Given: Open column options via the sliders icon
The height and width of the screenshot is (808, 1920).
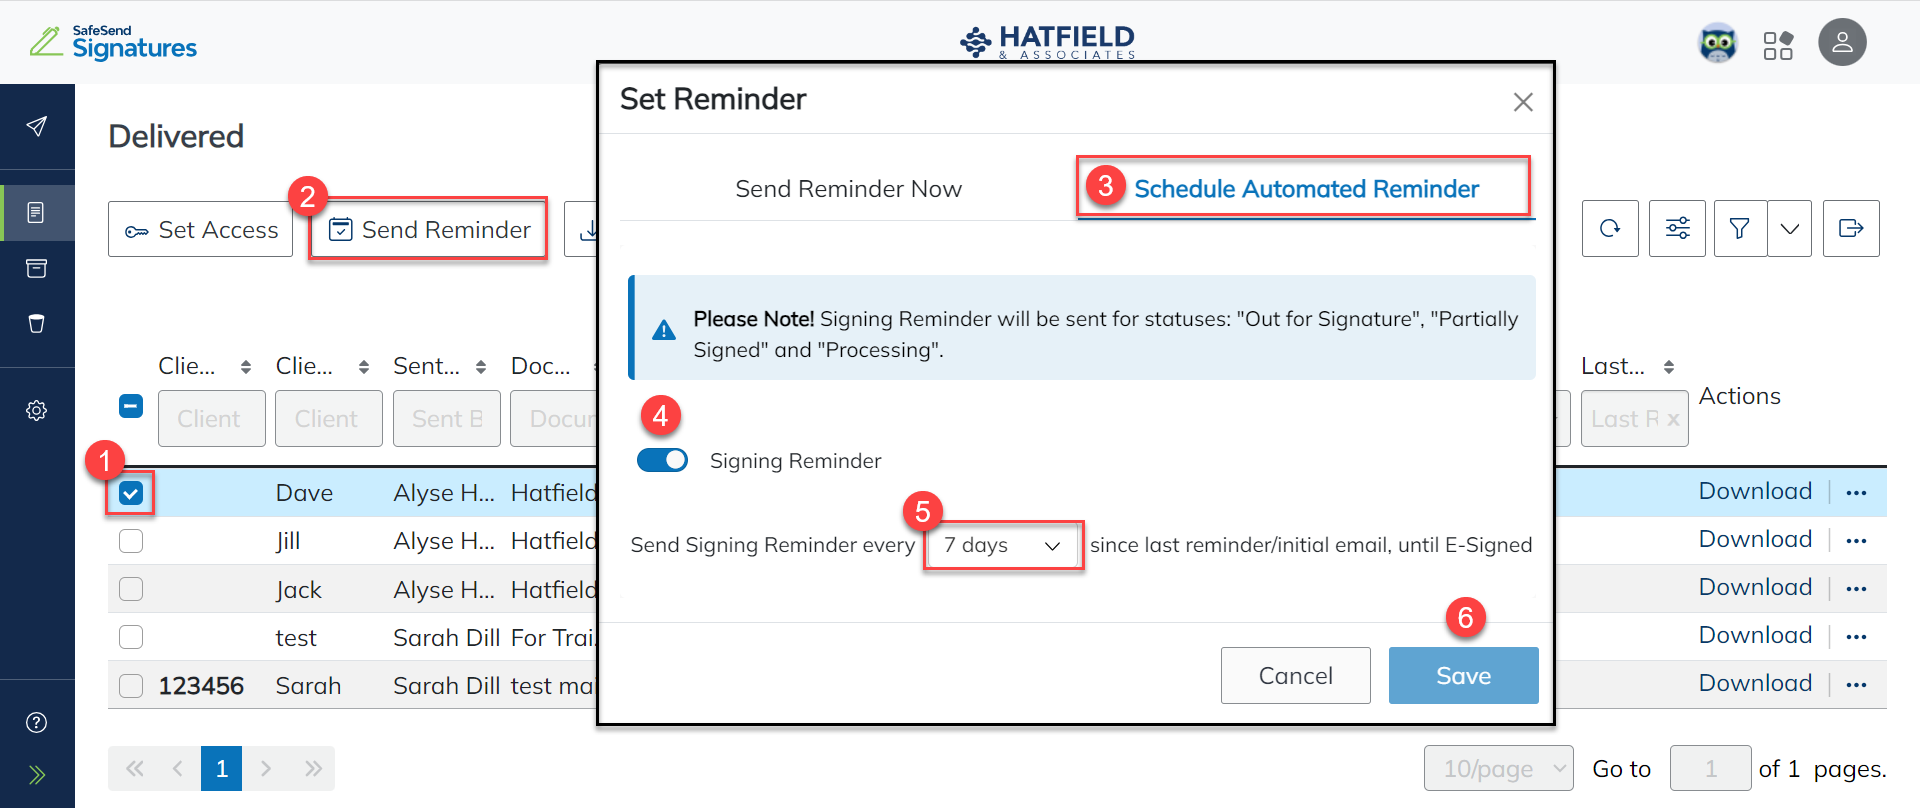Looking at the screenshot, I should [1677, 228].
